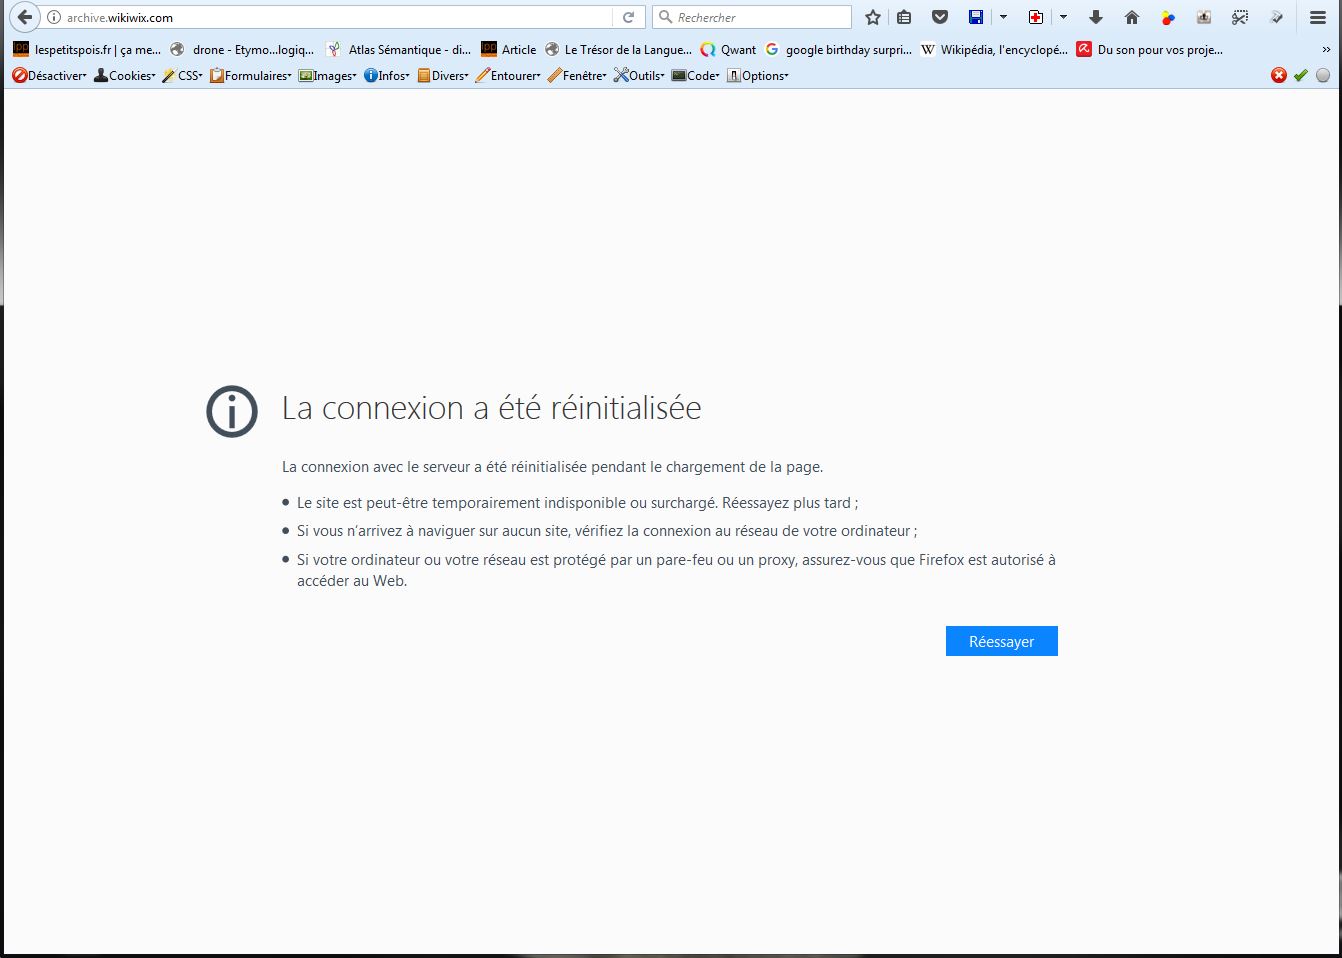Screen dimensions: 1342x958
Task: Expand the CSS toolbar dropdown
Action: coord(183,76)
